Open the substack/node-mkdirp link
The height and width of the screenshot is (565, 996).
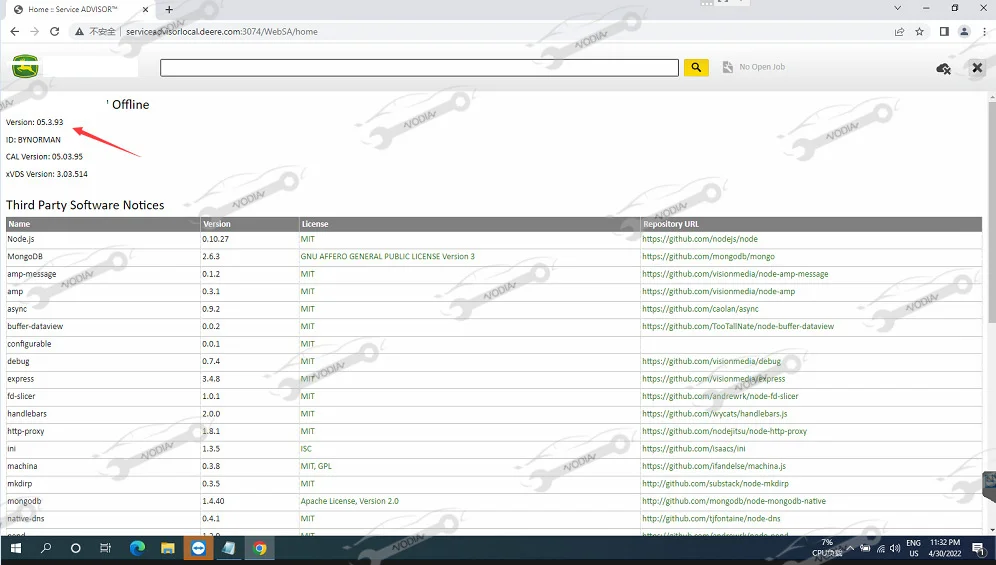pyautogui.click(x=715, y=484)
